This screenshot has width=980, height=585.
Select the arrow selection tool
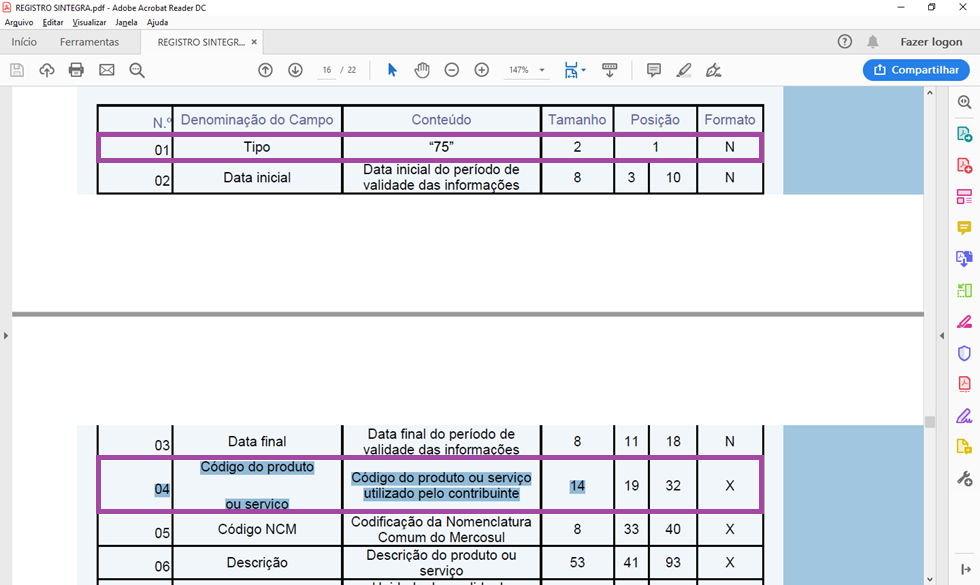pyautogui.click(x=392, y=70)
